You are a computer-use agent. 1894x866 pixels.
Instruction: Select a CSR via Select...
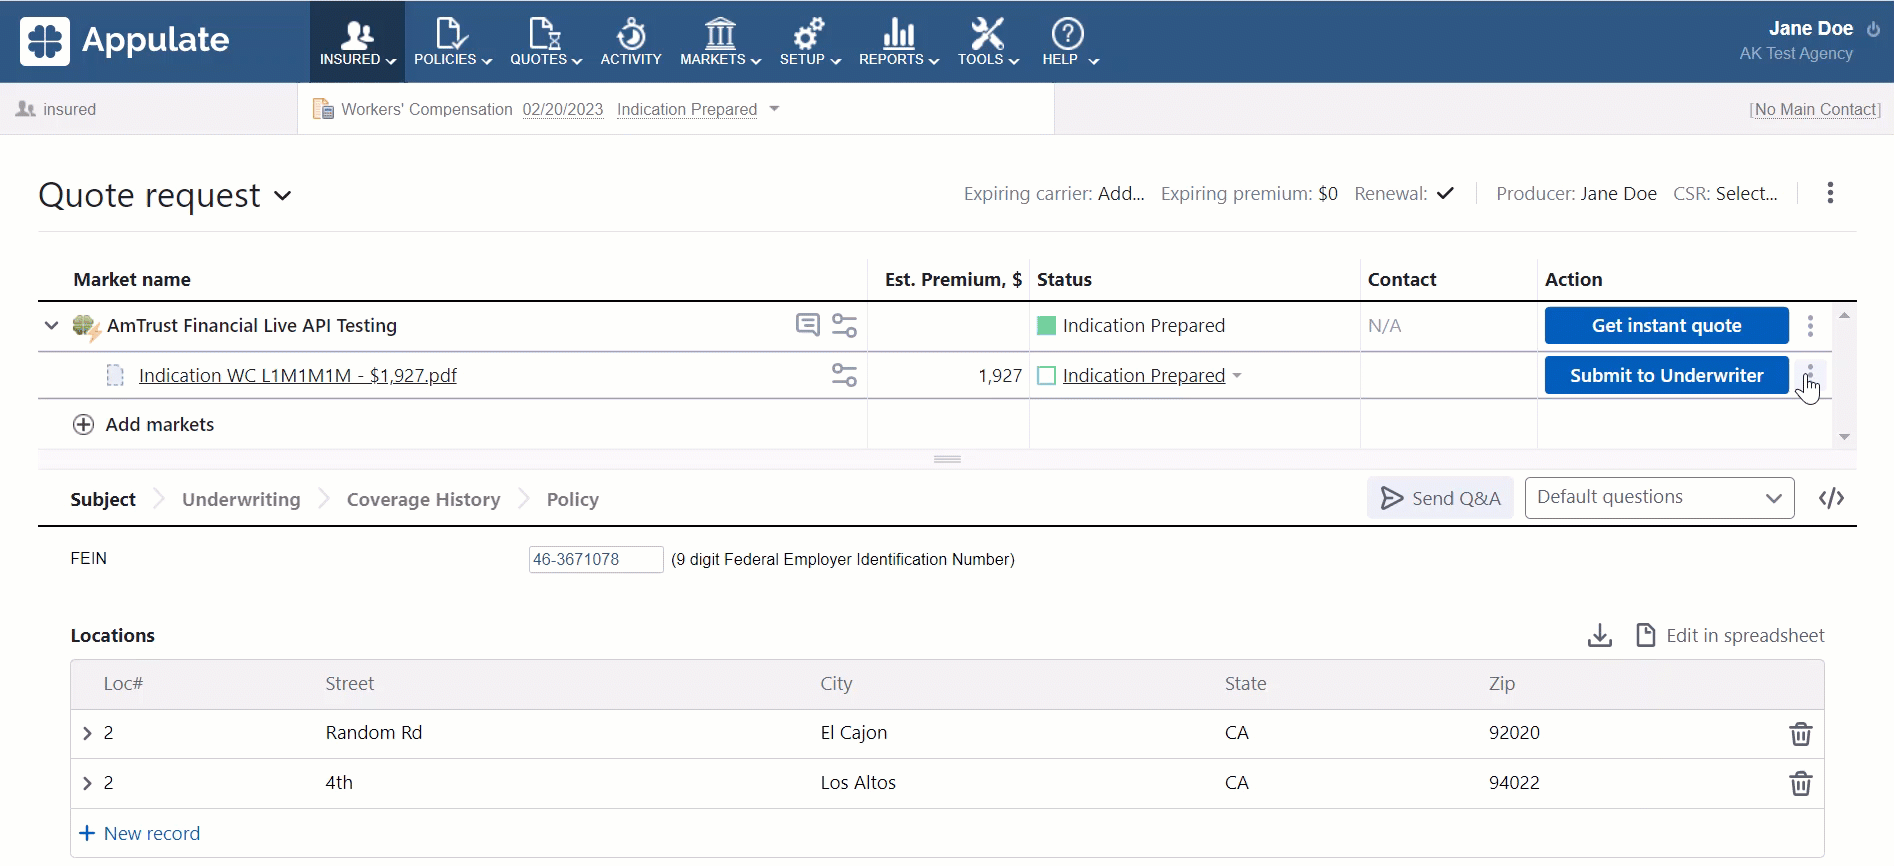point(1746,193)
